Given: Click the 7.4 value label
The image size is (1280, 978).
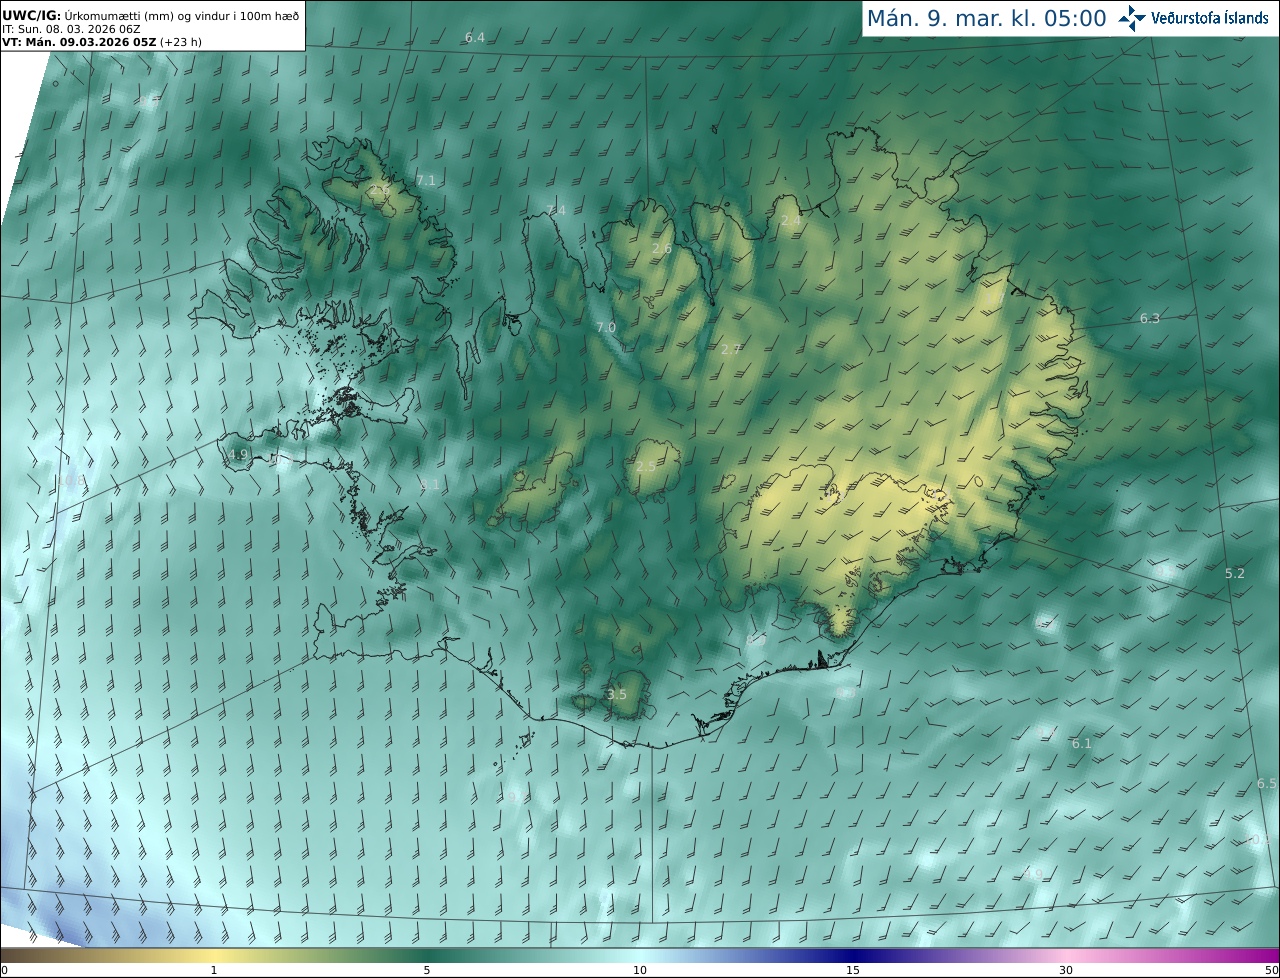Looking at the screenshot, I should 556,210.
